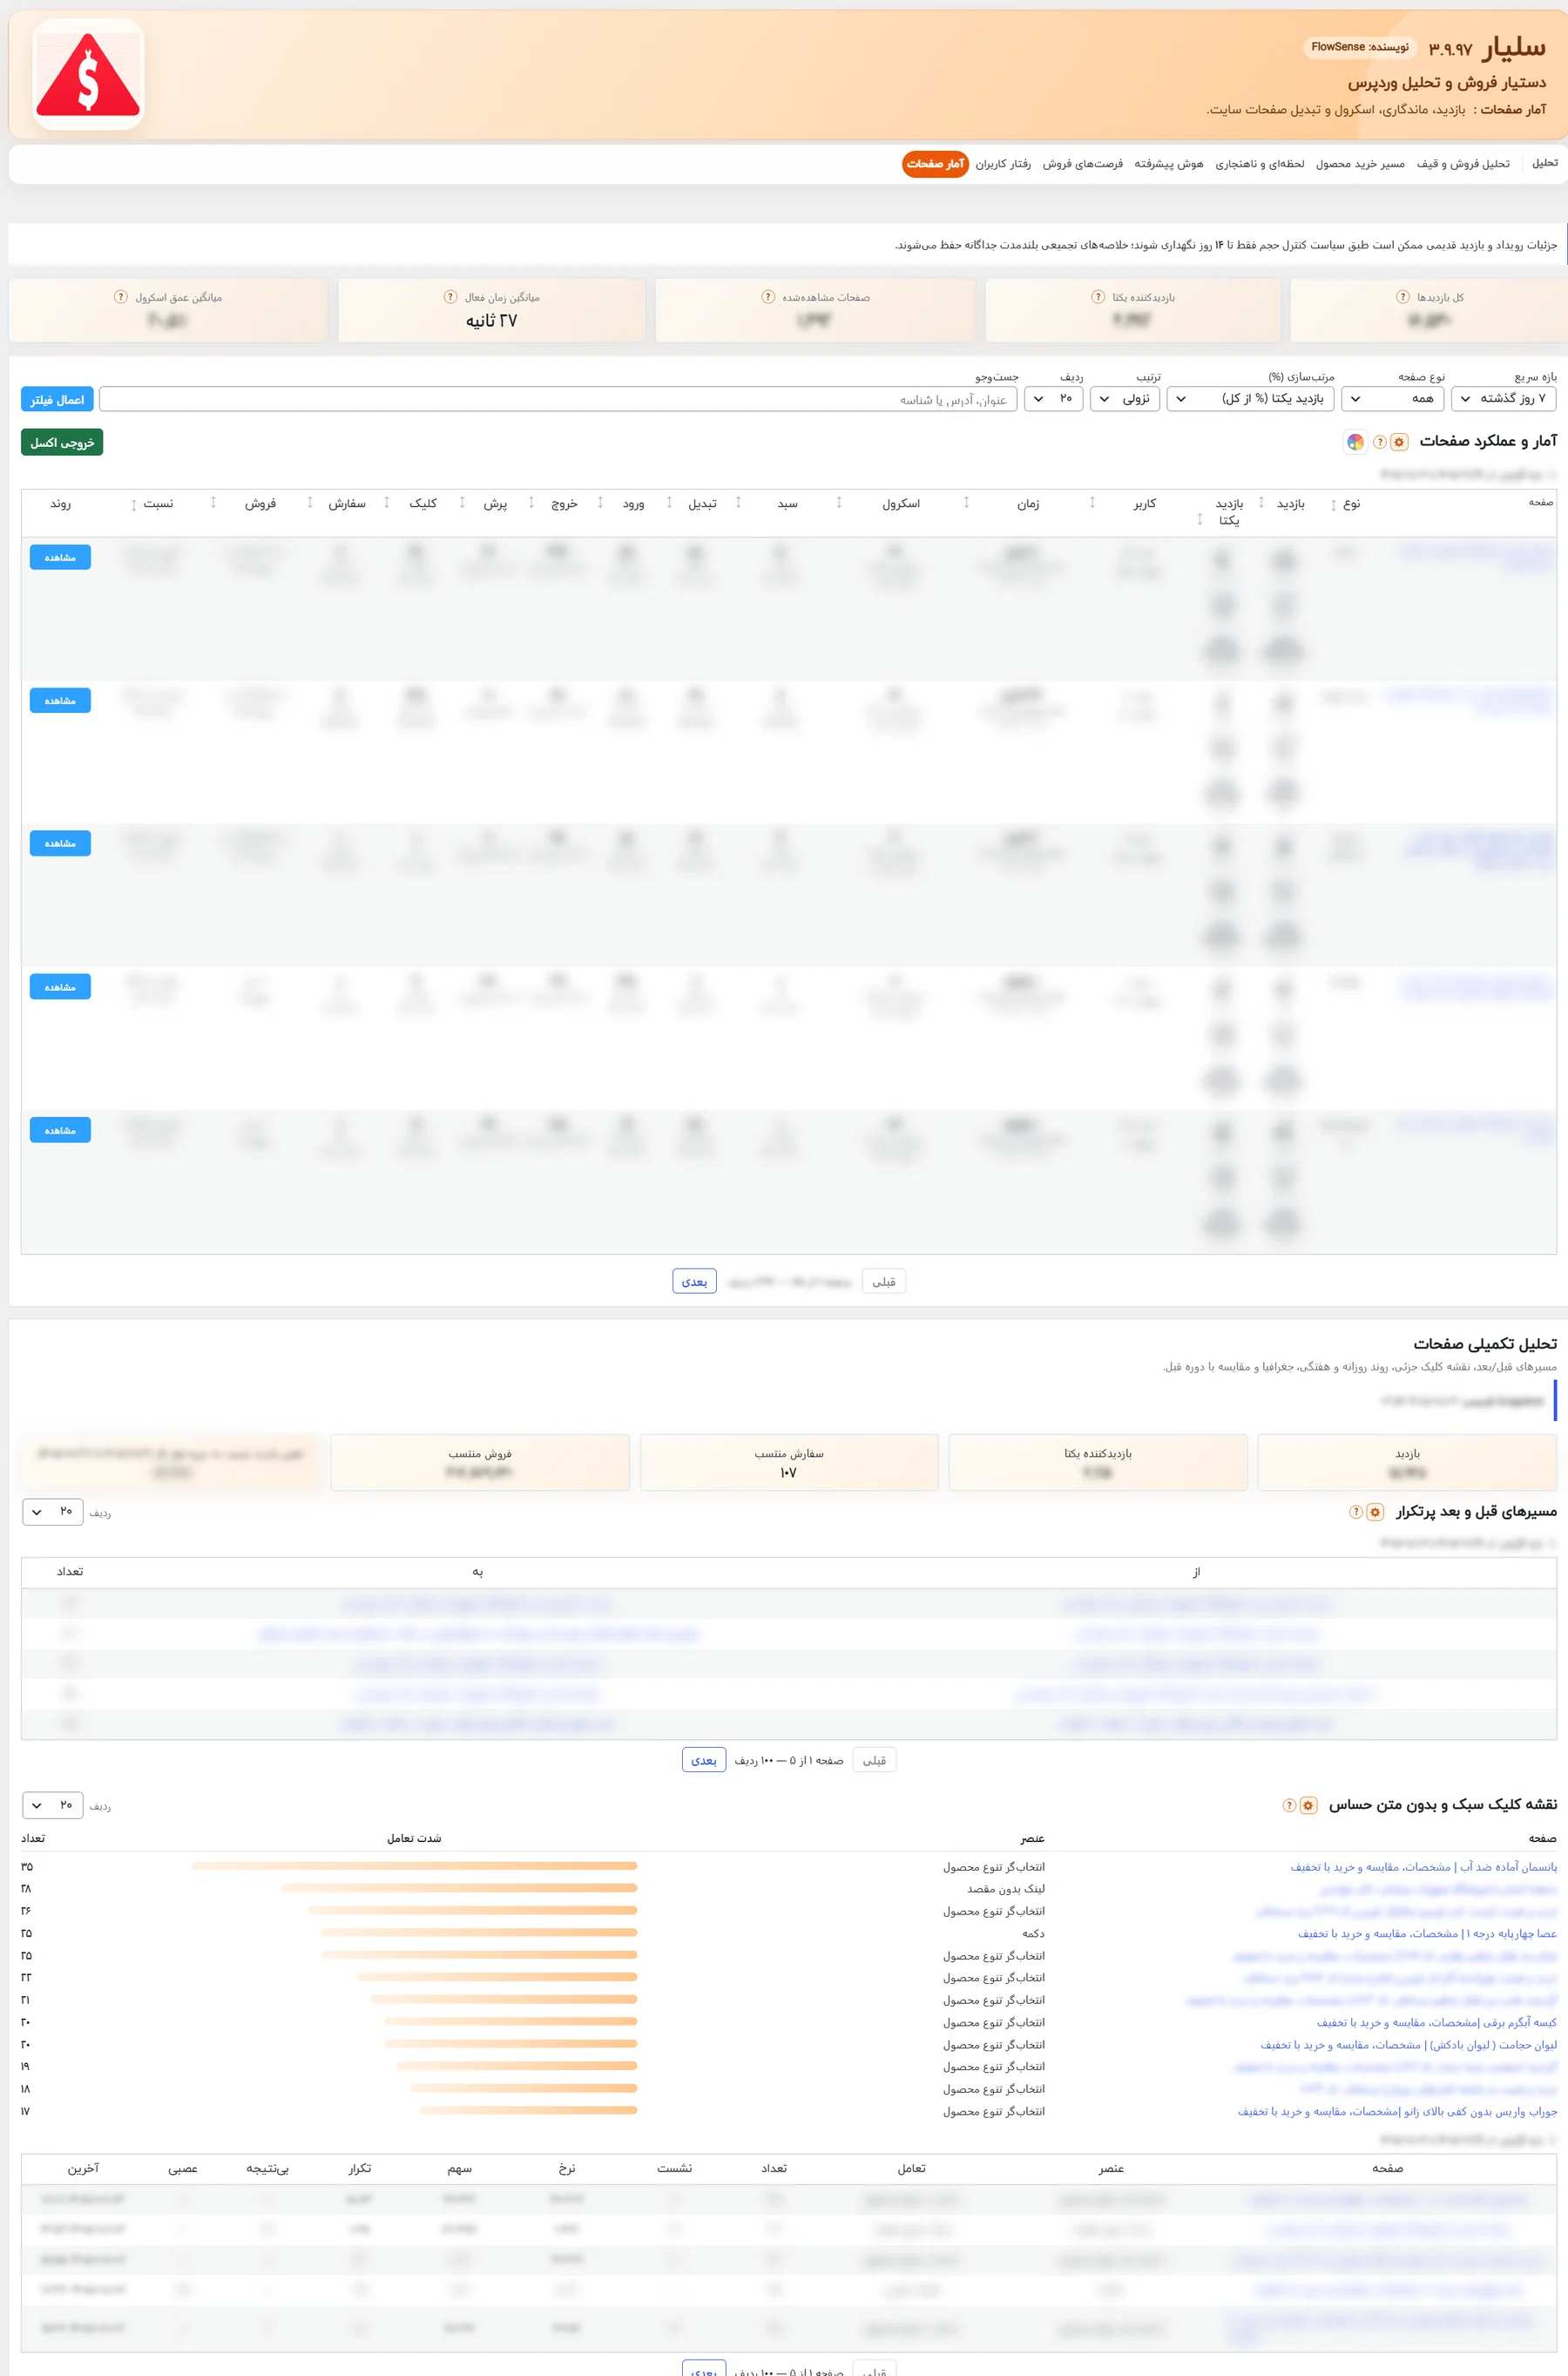Image resolution: width=1568 pixels, height=2376 pixels.
Task: Switch to تحلیل فروش و قیف tab
Action: tap(1463, 163)
